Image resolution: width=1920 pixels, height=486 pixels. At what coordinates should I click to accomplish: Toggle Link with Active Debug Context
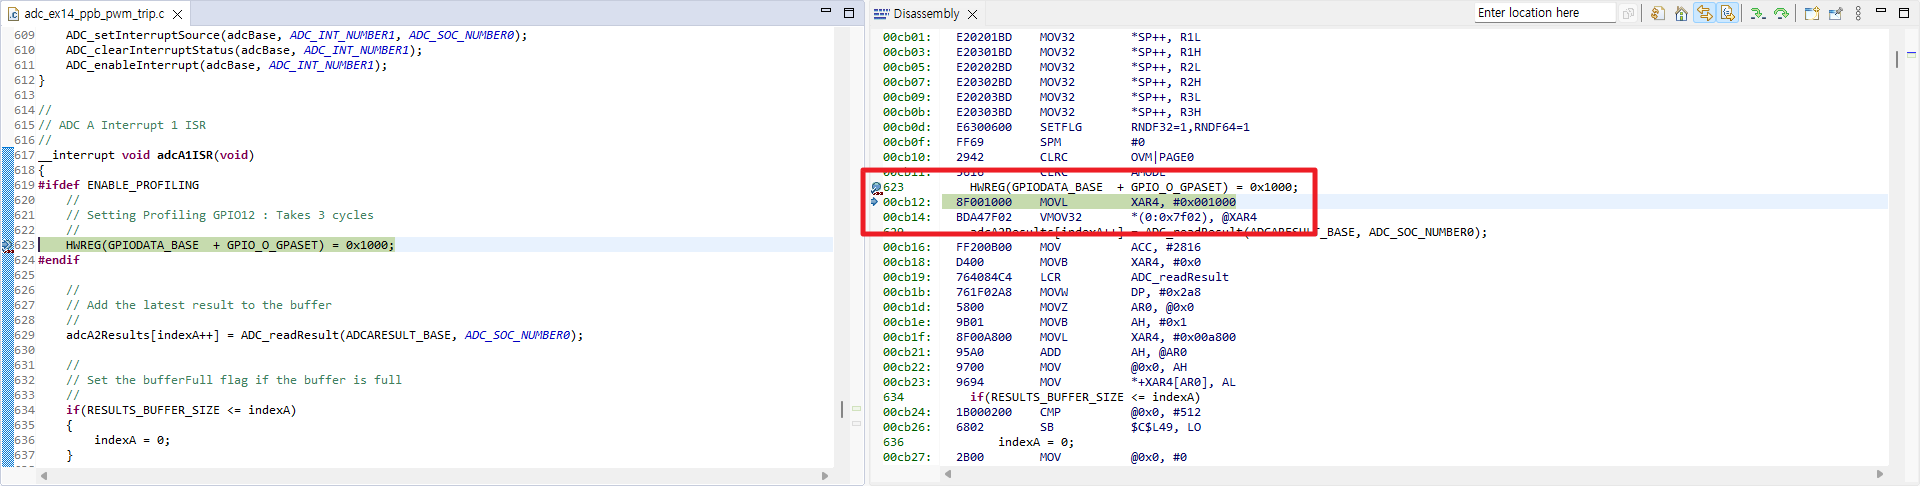[1704, 13]
